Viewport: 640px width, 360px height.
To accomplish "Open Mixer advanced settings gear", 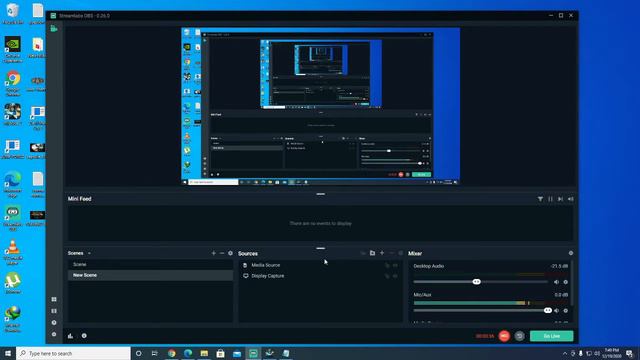I will coord(571,253).
